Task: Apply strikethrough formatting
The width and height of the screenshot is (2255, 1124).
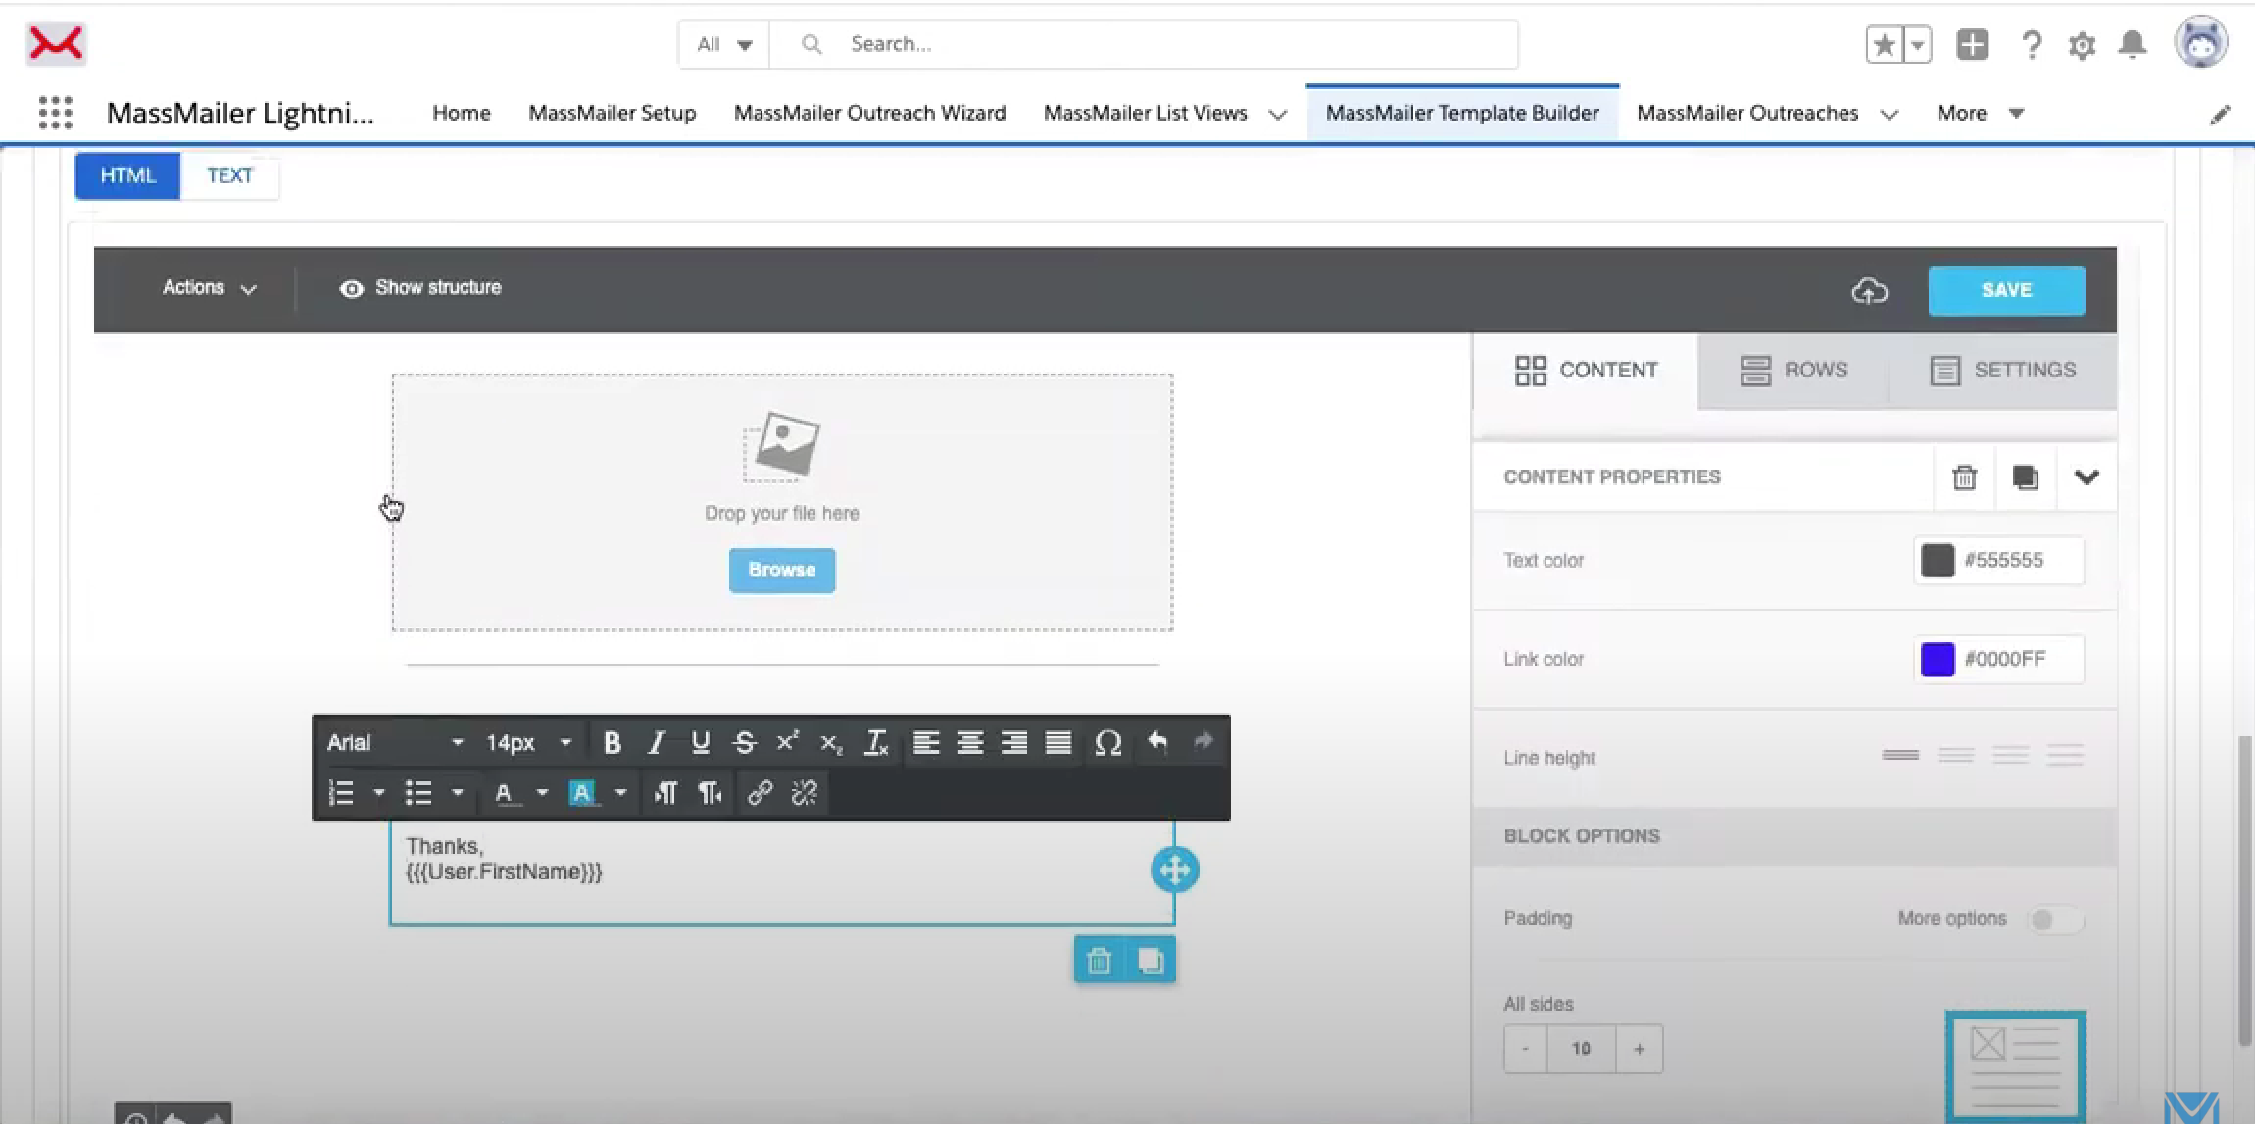Action: coord(744,743)
